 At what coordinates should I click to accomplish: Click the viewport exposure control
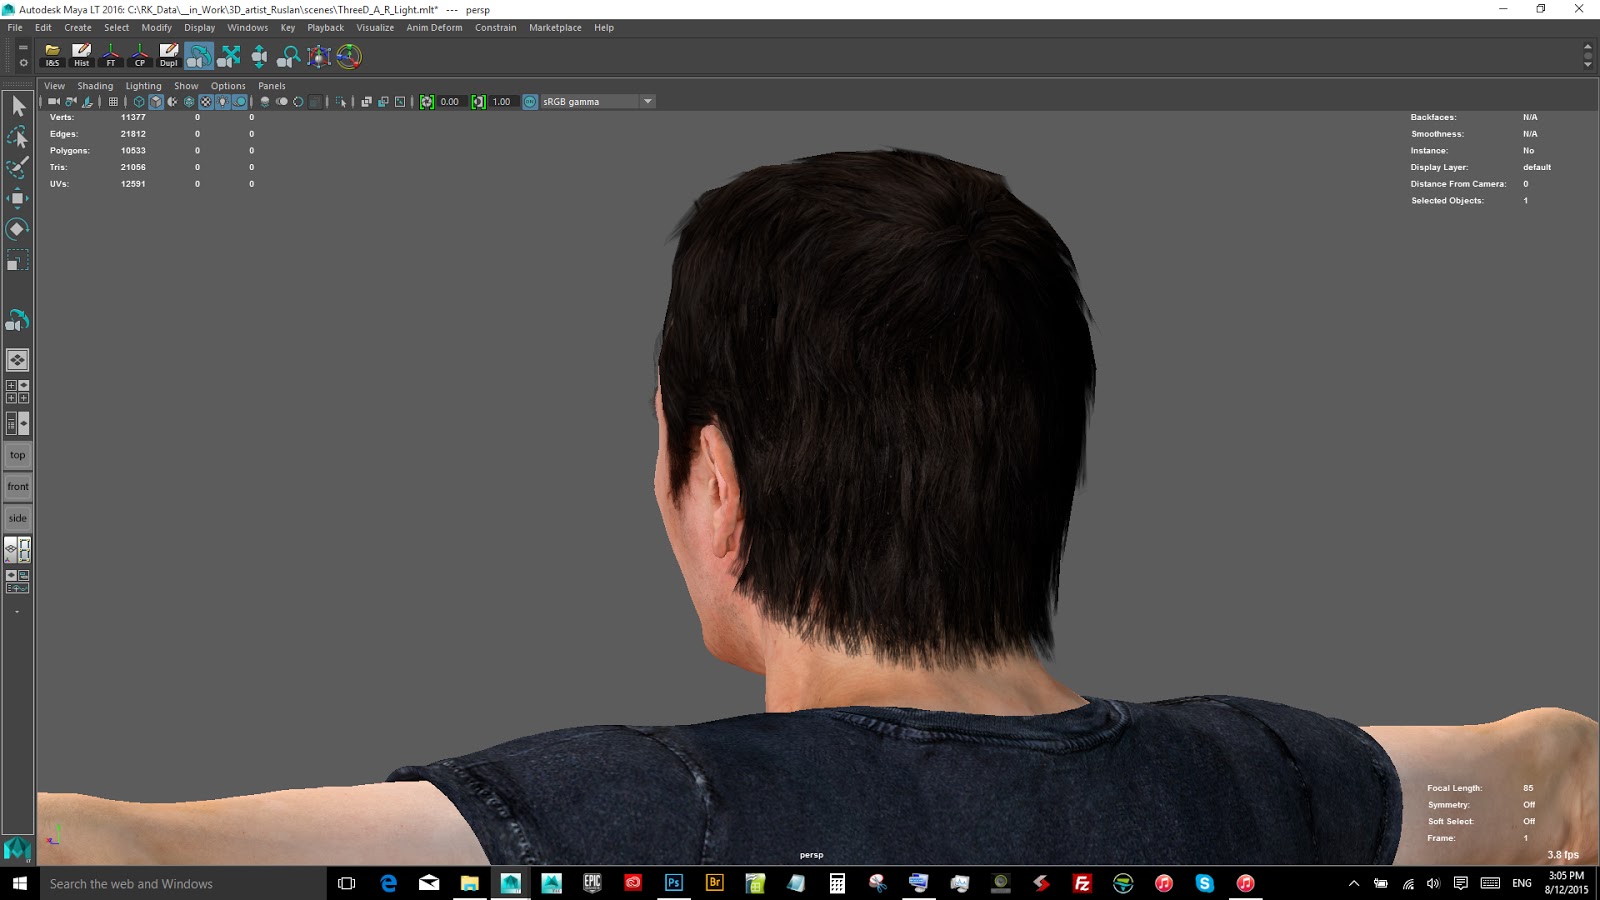pyautogui.click(x=428, y=101)
